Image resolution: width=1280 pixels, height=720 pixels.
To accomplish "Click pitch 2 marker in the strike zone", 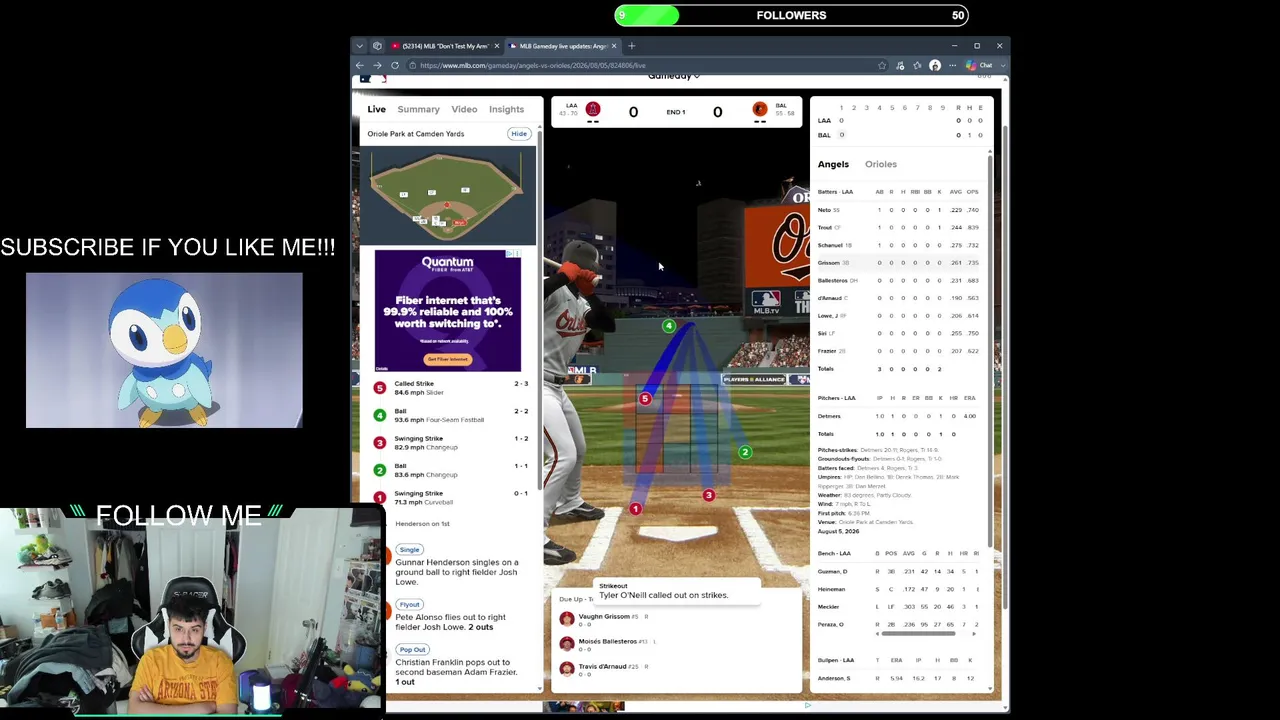I will (745, 452).
